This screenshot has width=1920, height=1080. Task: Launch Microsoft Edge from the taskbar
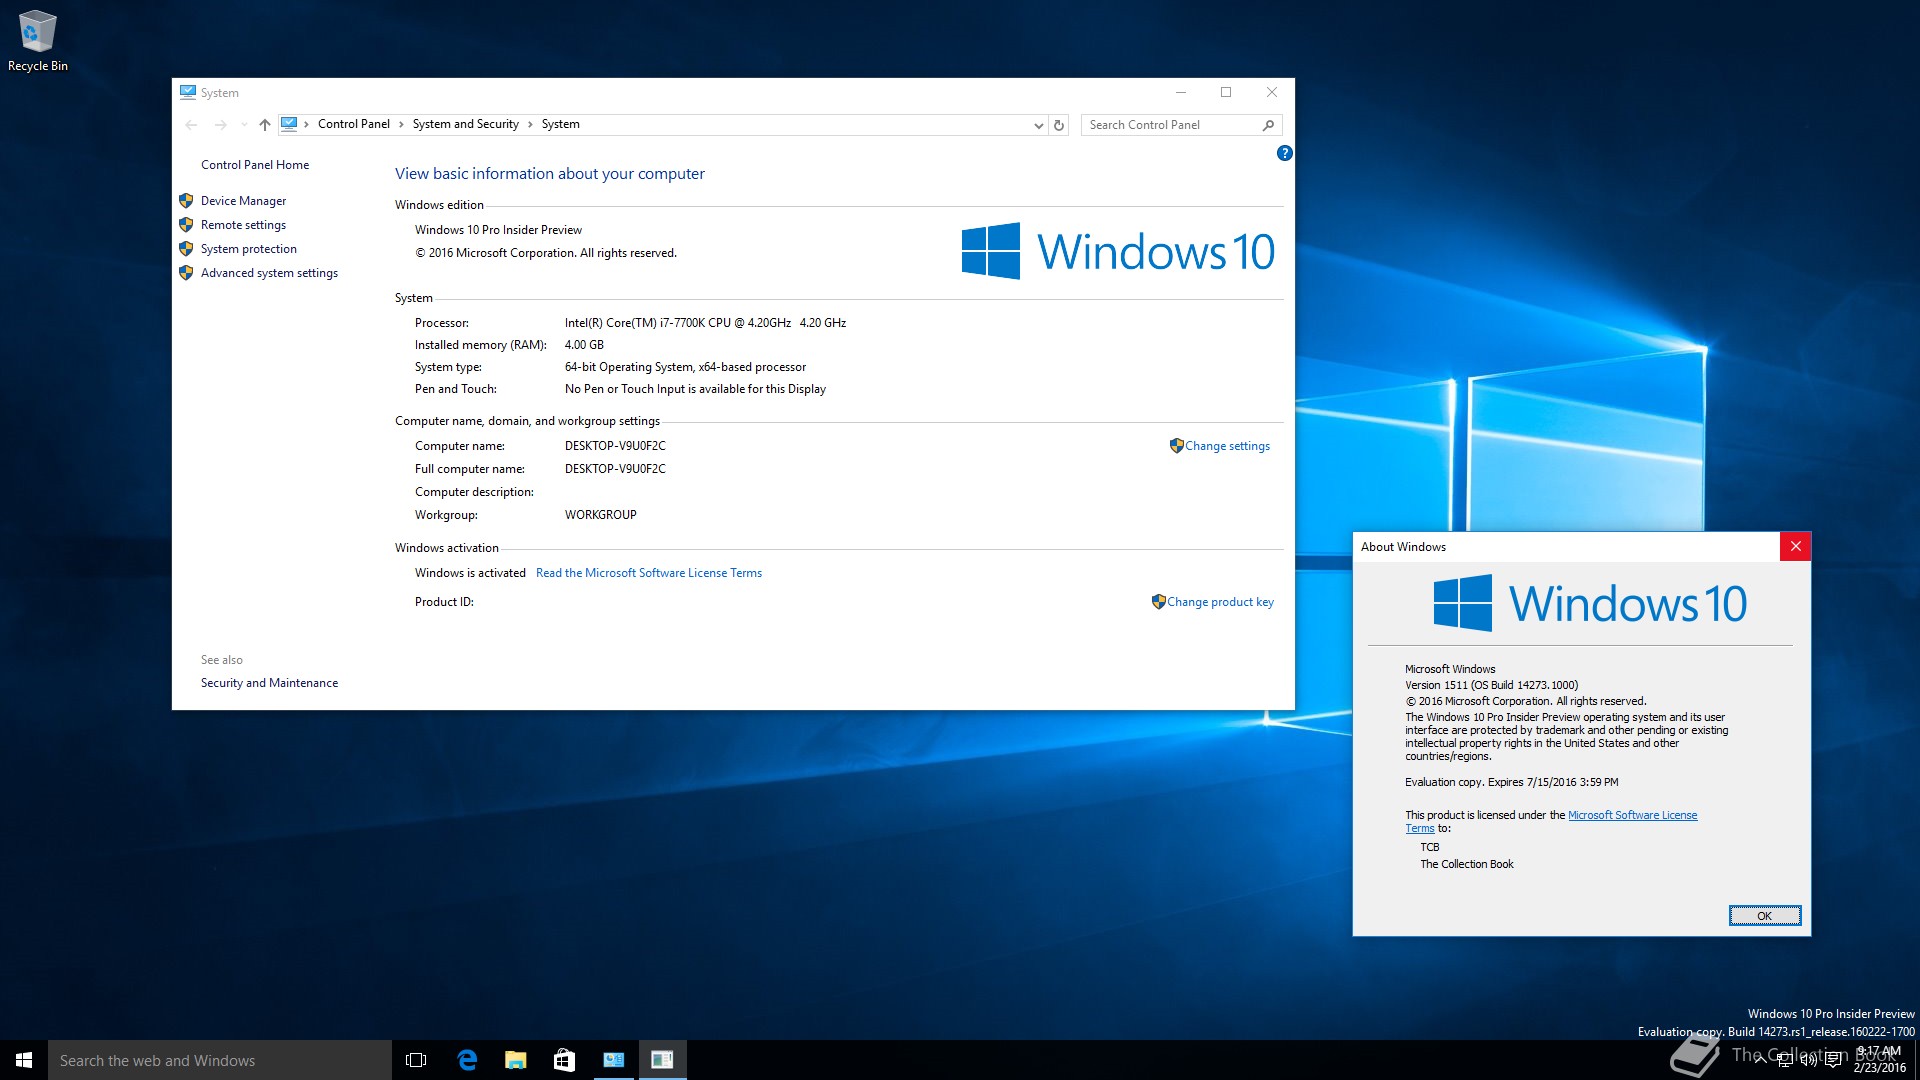coord(466,1060)
